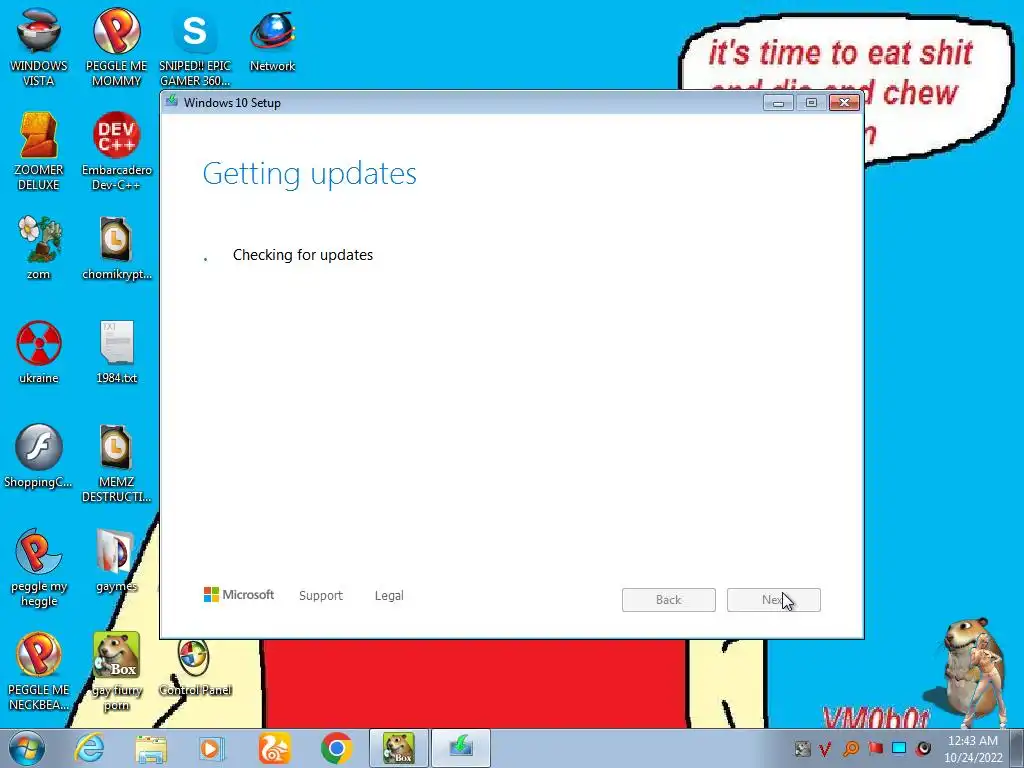Launch UC Browser from the taskbar
Image resolution: width=1024 pixels, height=768 pixels.
(x=274, y=748)
